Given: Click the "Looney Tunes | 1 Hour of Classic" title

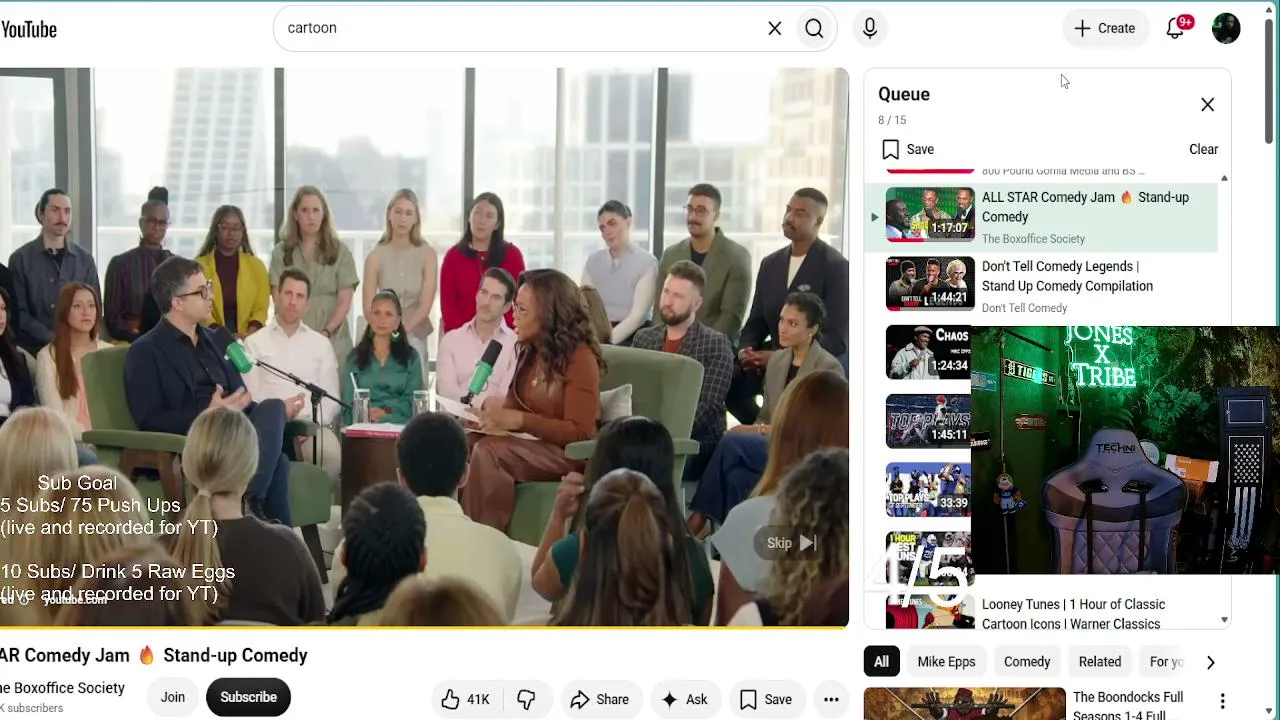Looking at the screenshot, I should coord(1073,614).
